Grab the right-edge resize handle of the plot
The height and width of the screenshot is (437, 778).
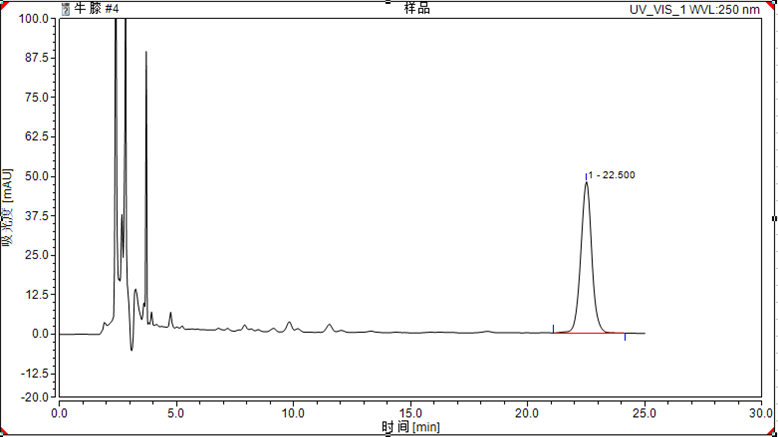click(x=774, y=217)
